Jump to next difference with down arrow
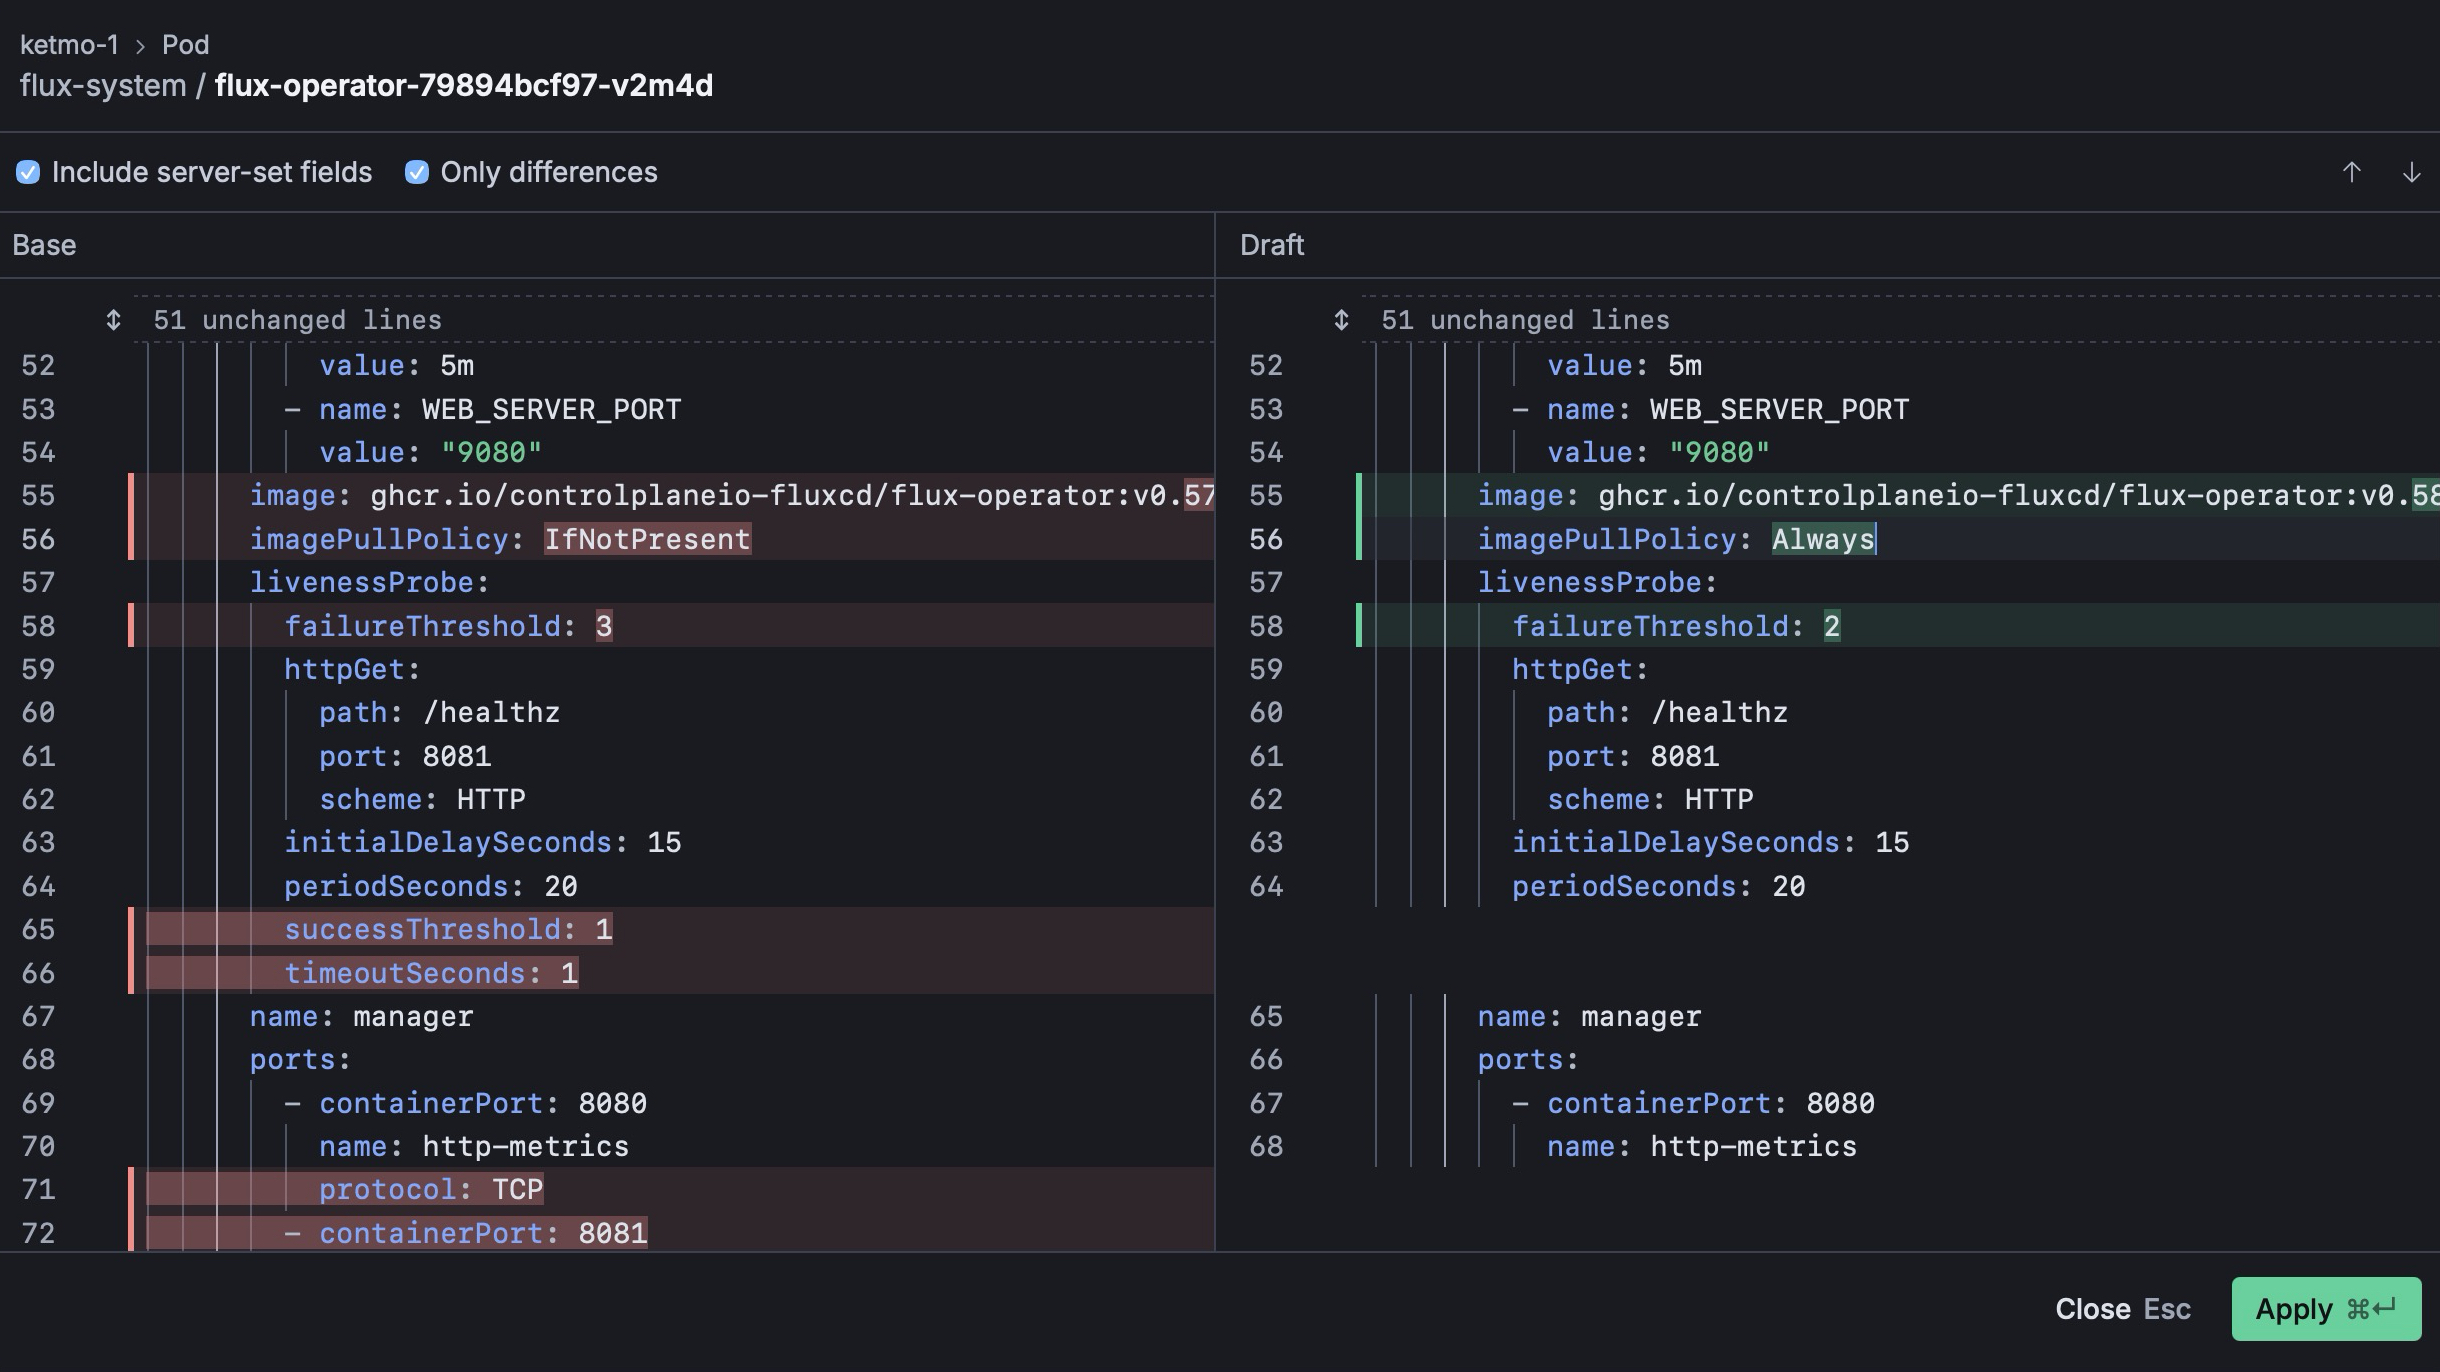 [x=2412, y=172]
